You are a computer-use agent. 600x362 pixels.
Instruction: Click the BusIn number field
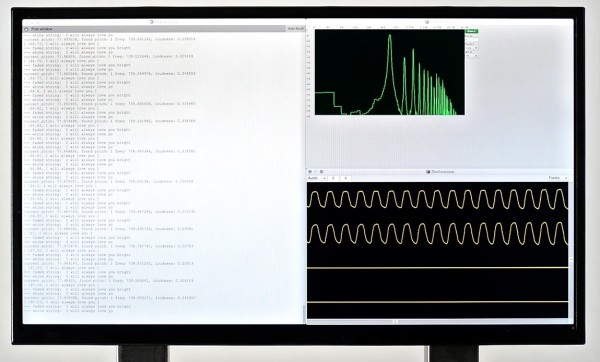pos(471,40)
